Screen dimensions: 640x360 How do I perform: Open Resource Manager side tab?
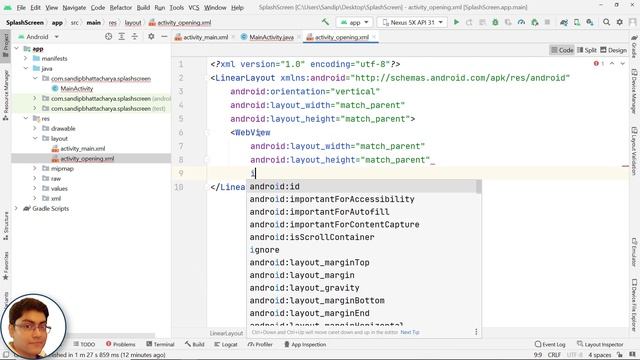6,95
